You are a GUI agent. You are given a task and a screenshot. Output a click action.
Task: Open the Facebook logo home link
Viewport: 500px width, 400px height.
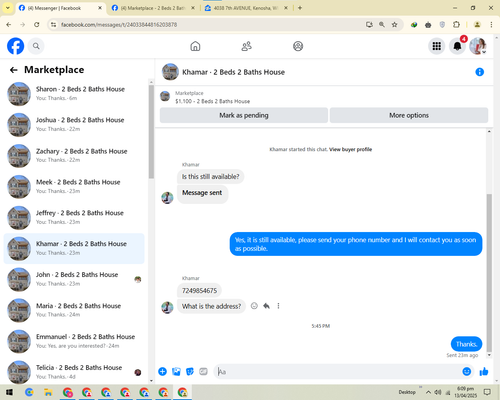(16, 46)
